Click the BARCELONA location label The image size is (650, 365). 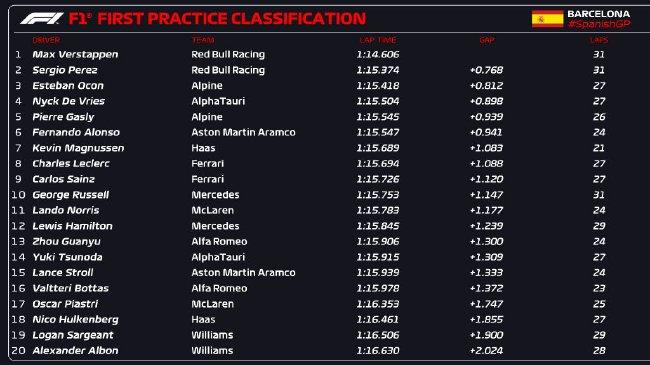[x=599, y=14]
